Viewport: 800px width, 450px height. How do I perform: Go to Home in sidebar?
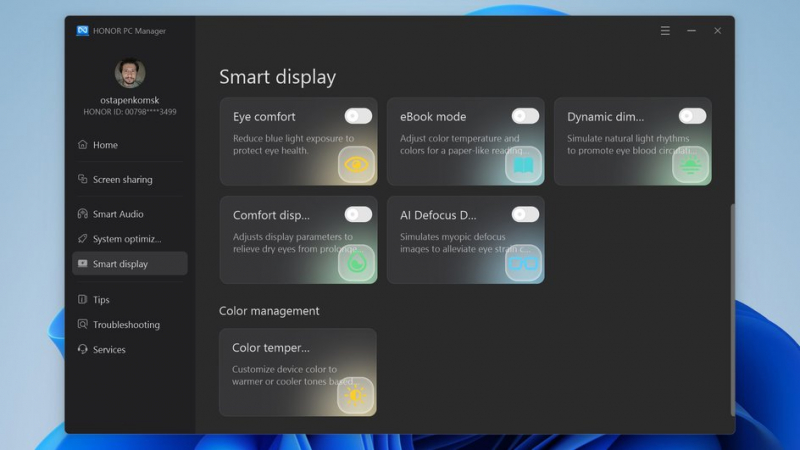pyautogui.click(x=130, y=145)
